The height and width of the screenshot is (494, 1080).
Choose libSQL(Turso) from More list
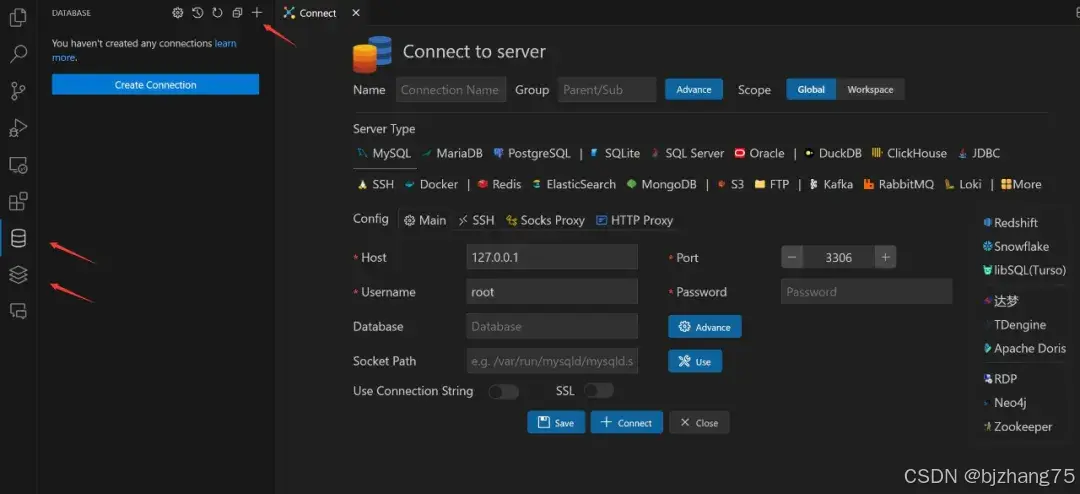(1024, 270)
